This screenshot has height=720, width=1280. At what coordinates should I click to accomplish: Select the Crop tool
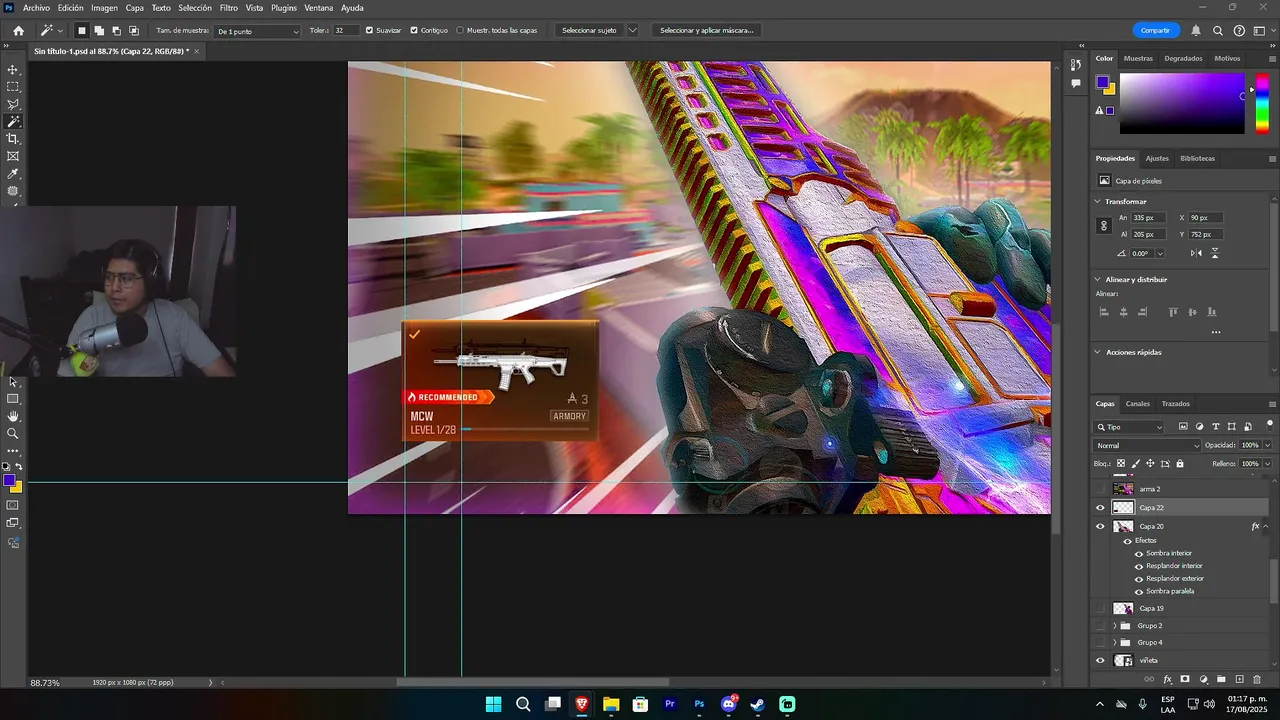tap(13, 139)
